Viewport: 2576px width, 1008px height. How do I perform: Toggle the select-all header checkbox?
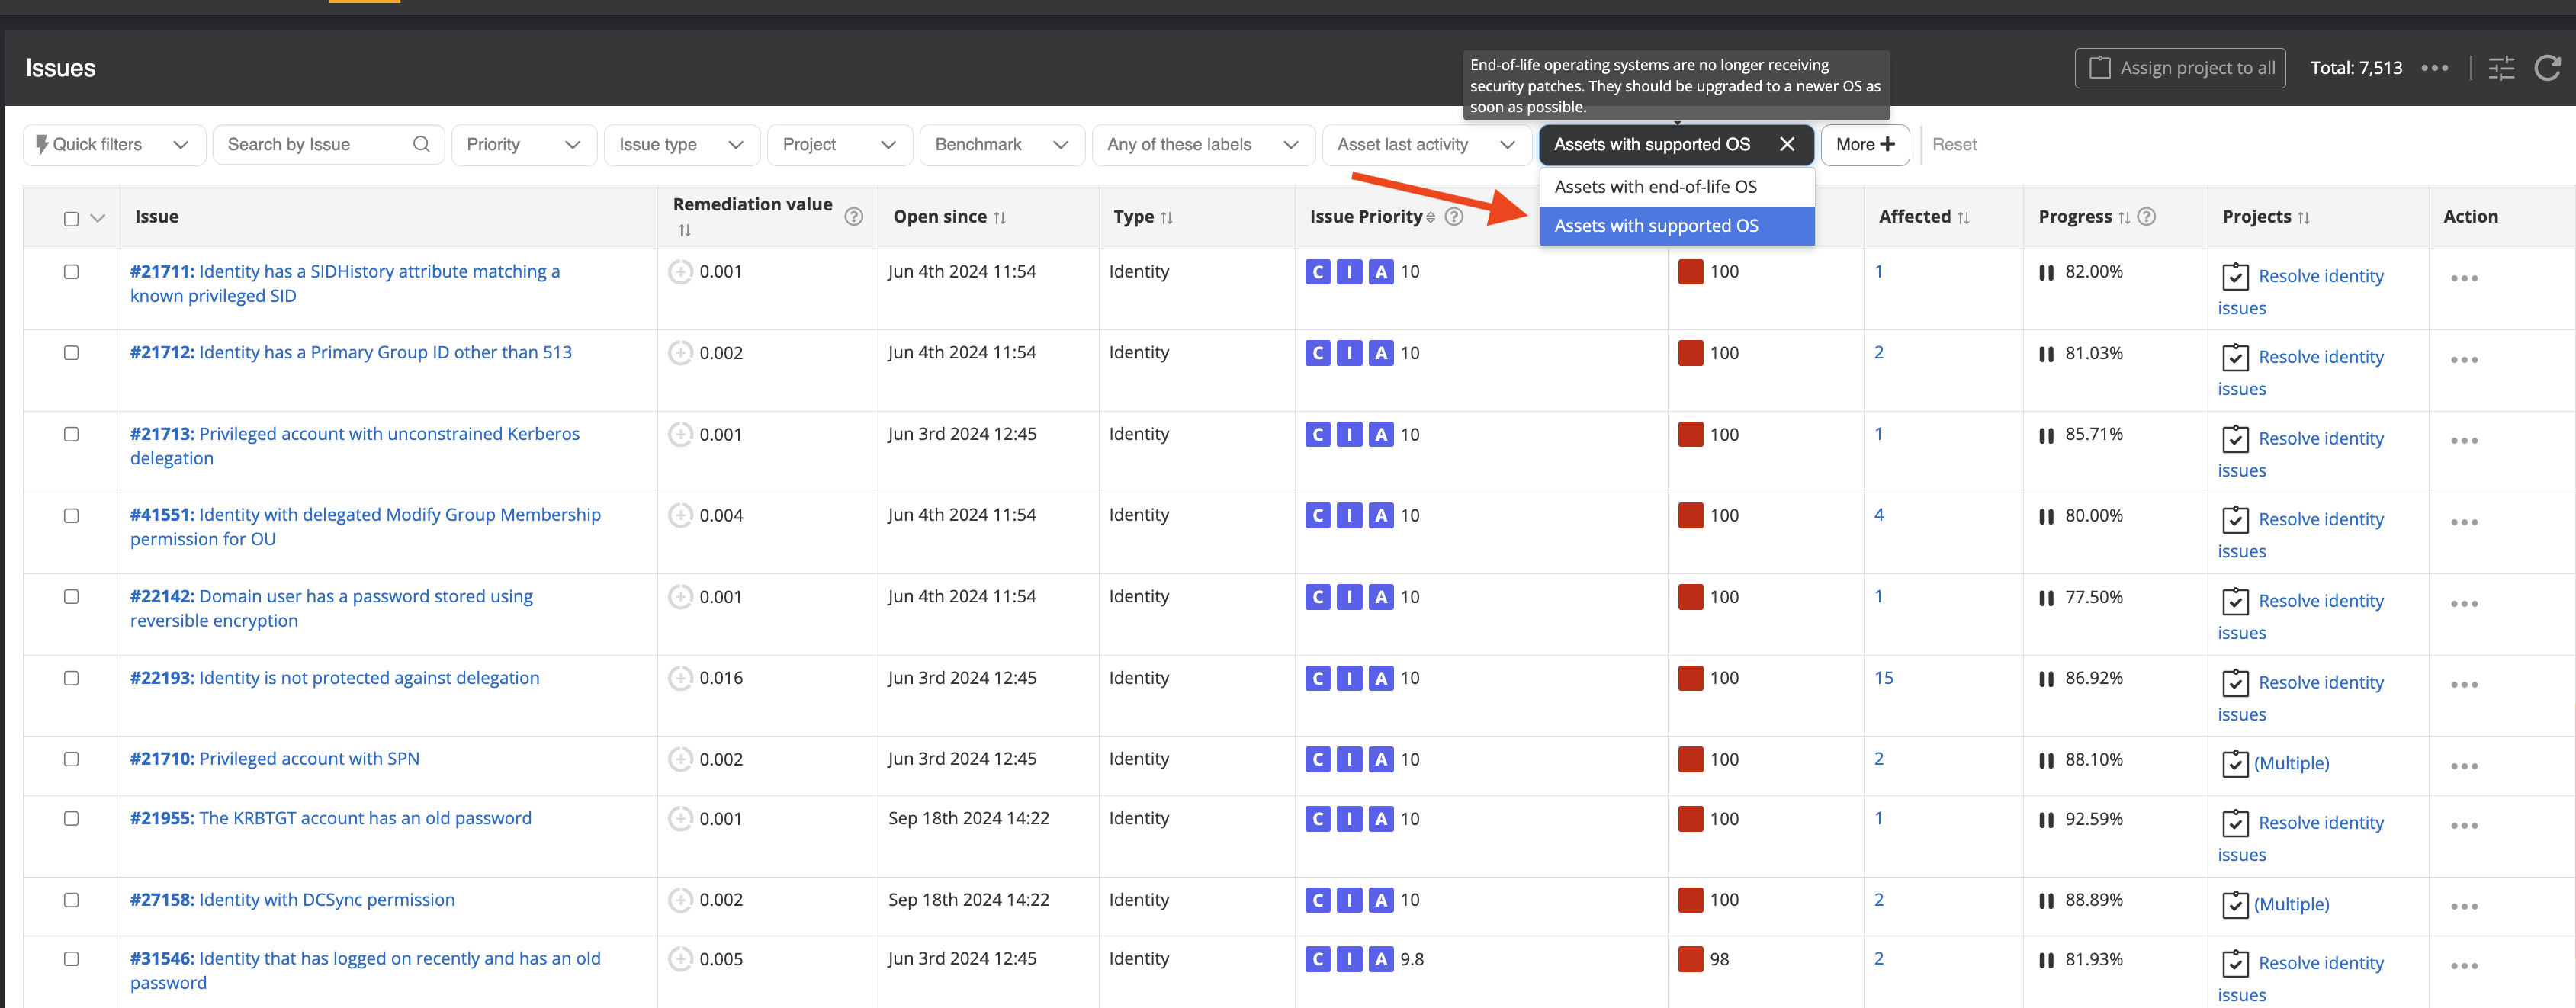coord(71,218)
